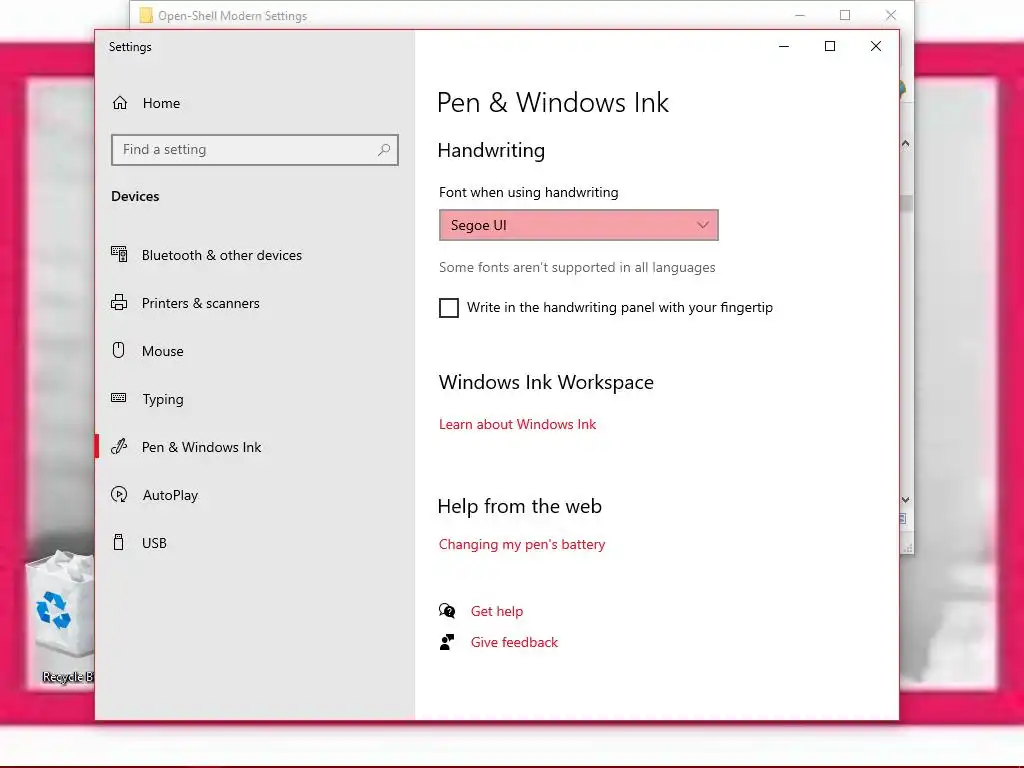The height and width of the screenshot is (768, 1024).
Task: Close the Settings window
Action: click(x=876, y=46)
